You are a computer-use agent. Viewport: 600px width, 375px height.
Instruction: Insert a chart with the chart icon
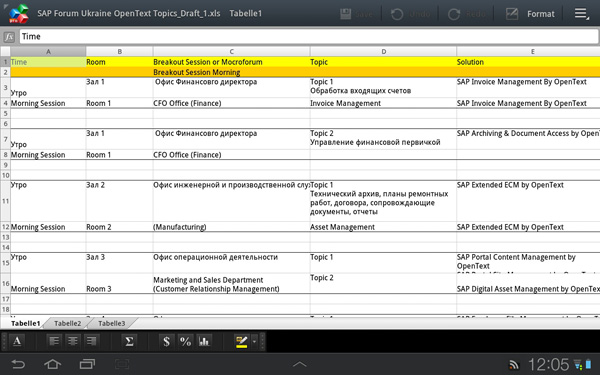click(x=204, y=341)
